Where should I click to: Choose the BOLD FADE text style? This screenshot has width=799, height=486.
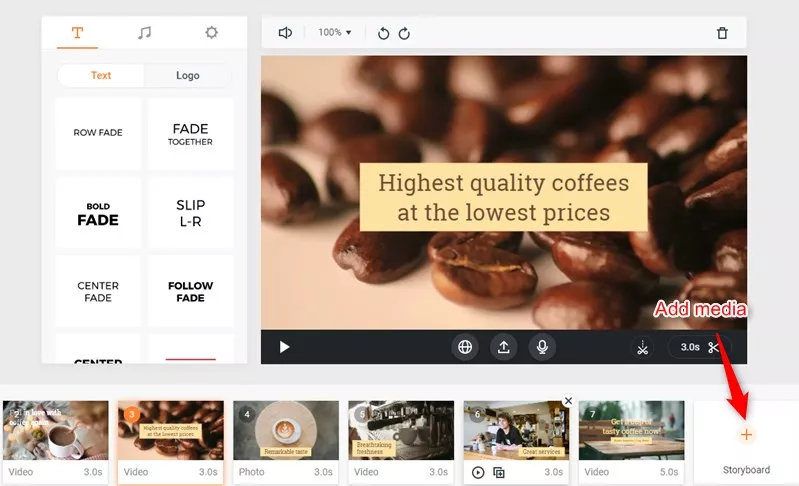pyautogui.click(x=98, y=213)
